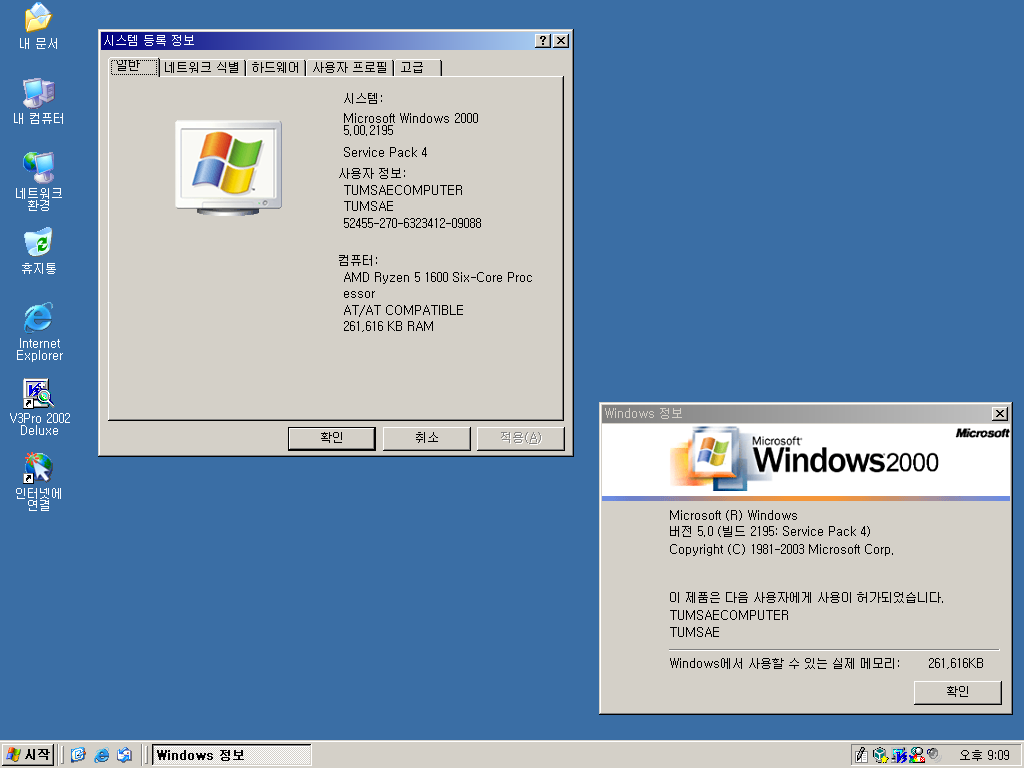
Task: Click the second system tray icon
Action: 880,755
